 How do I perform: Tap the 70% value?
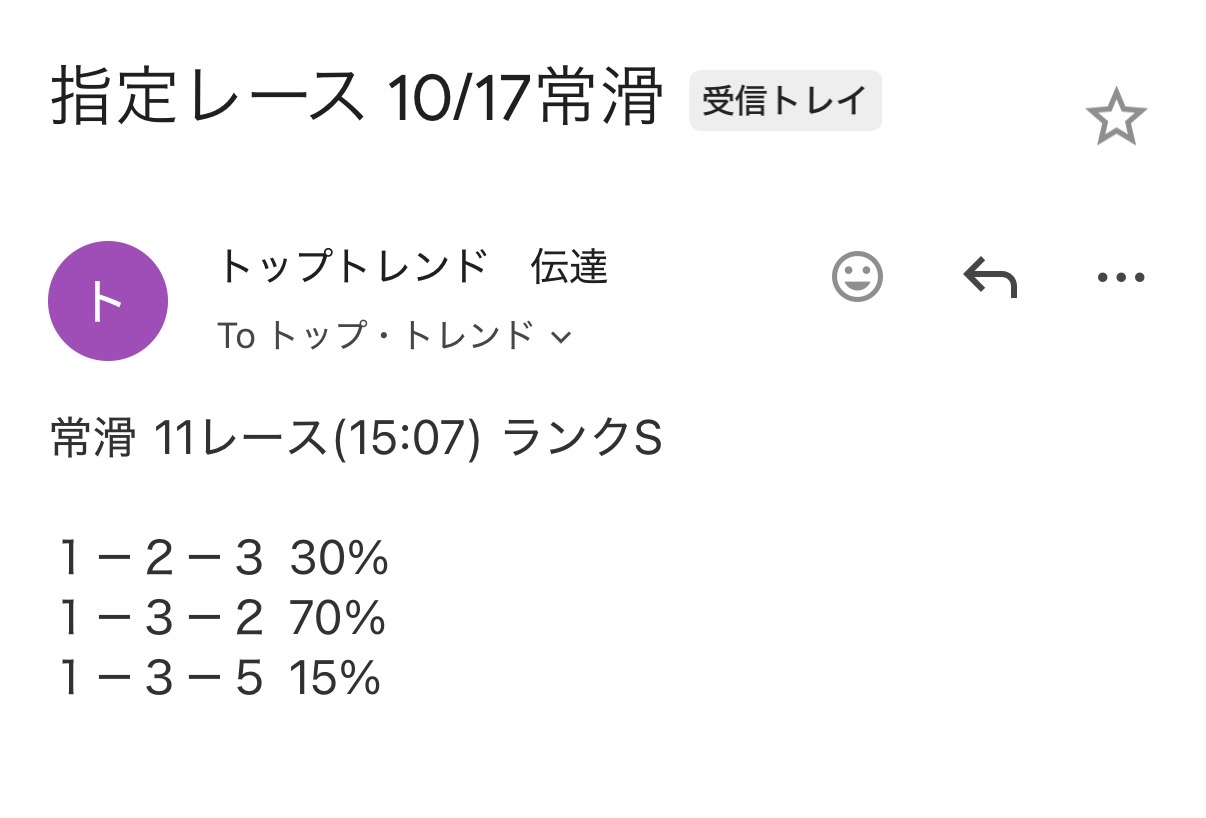pos(337,620)
